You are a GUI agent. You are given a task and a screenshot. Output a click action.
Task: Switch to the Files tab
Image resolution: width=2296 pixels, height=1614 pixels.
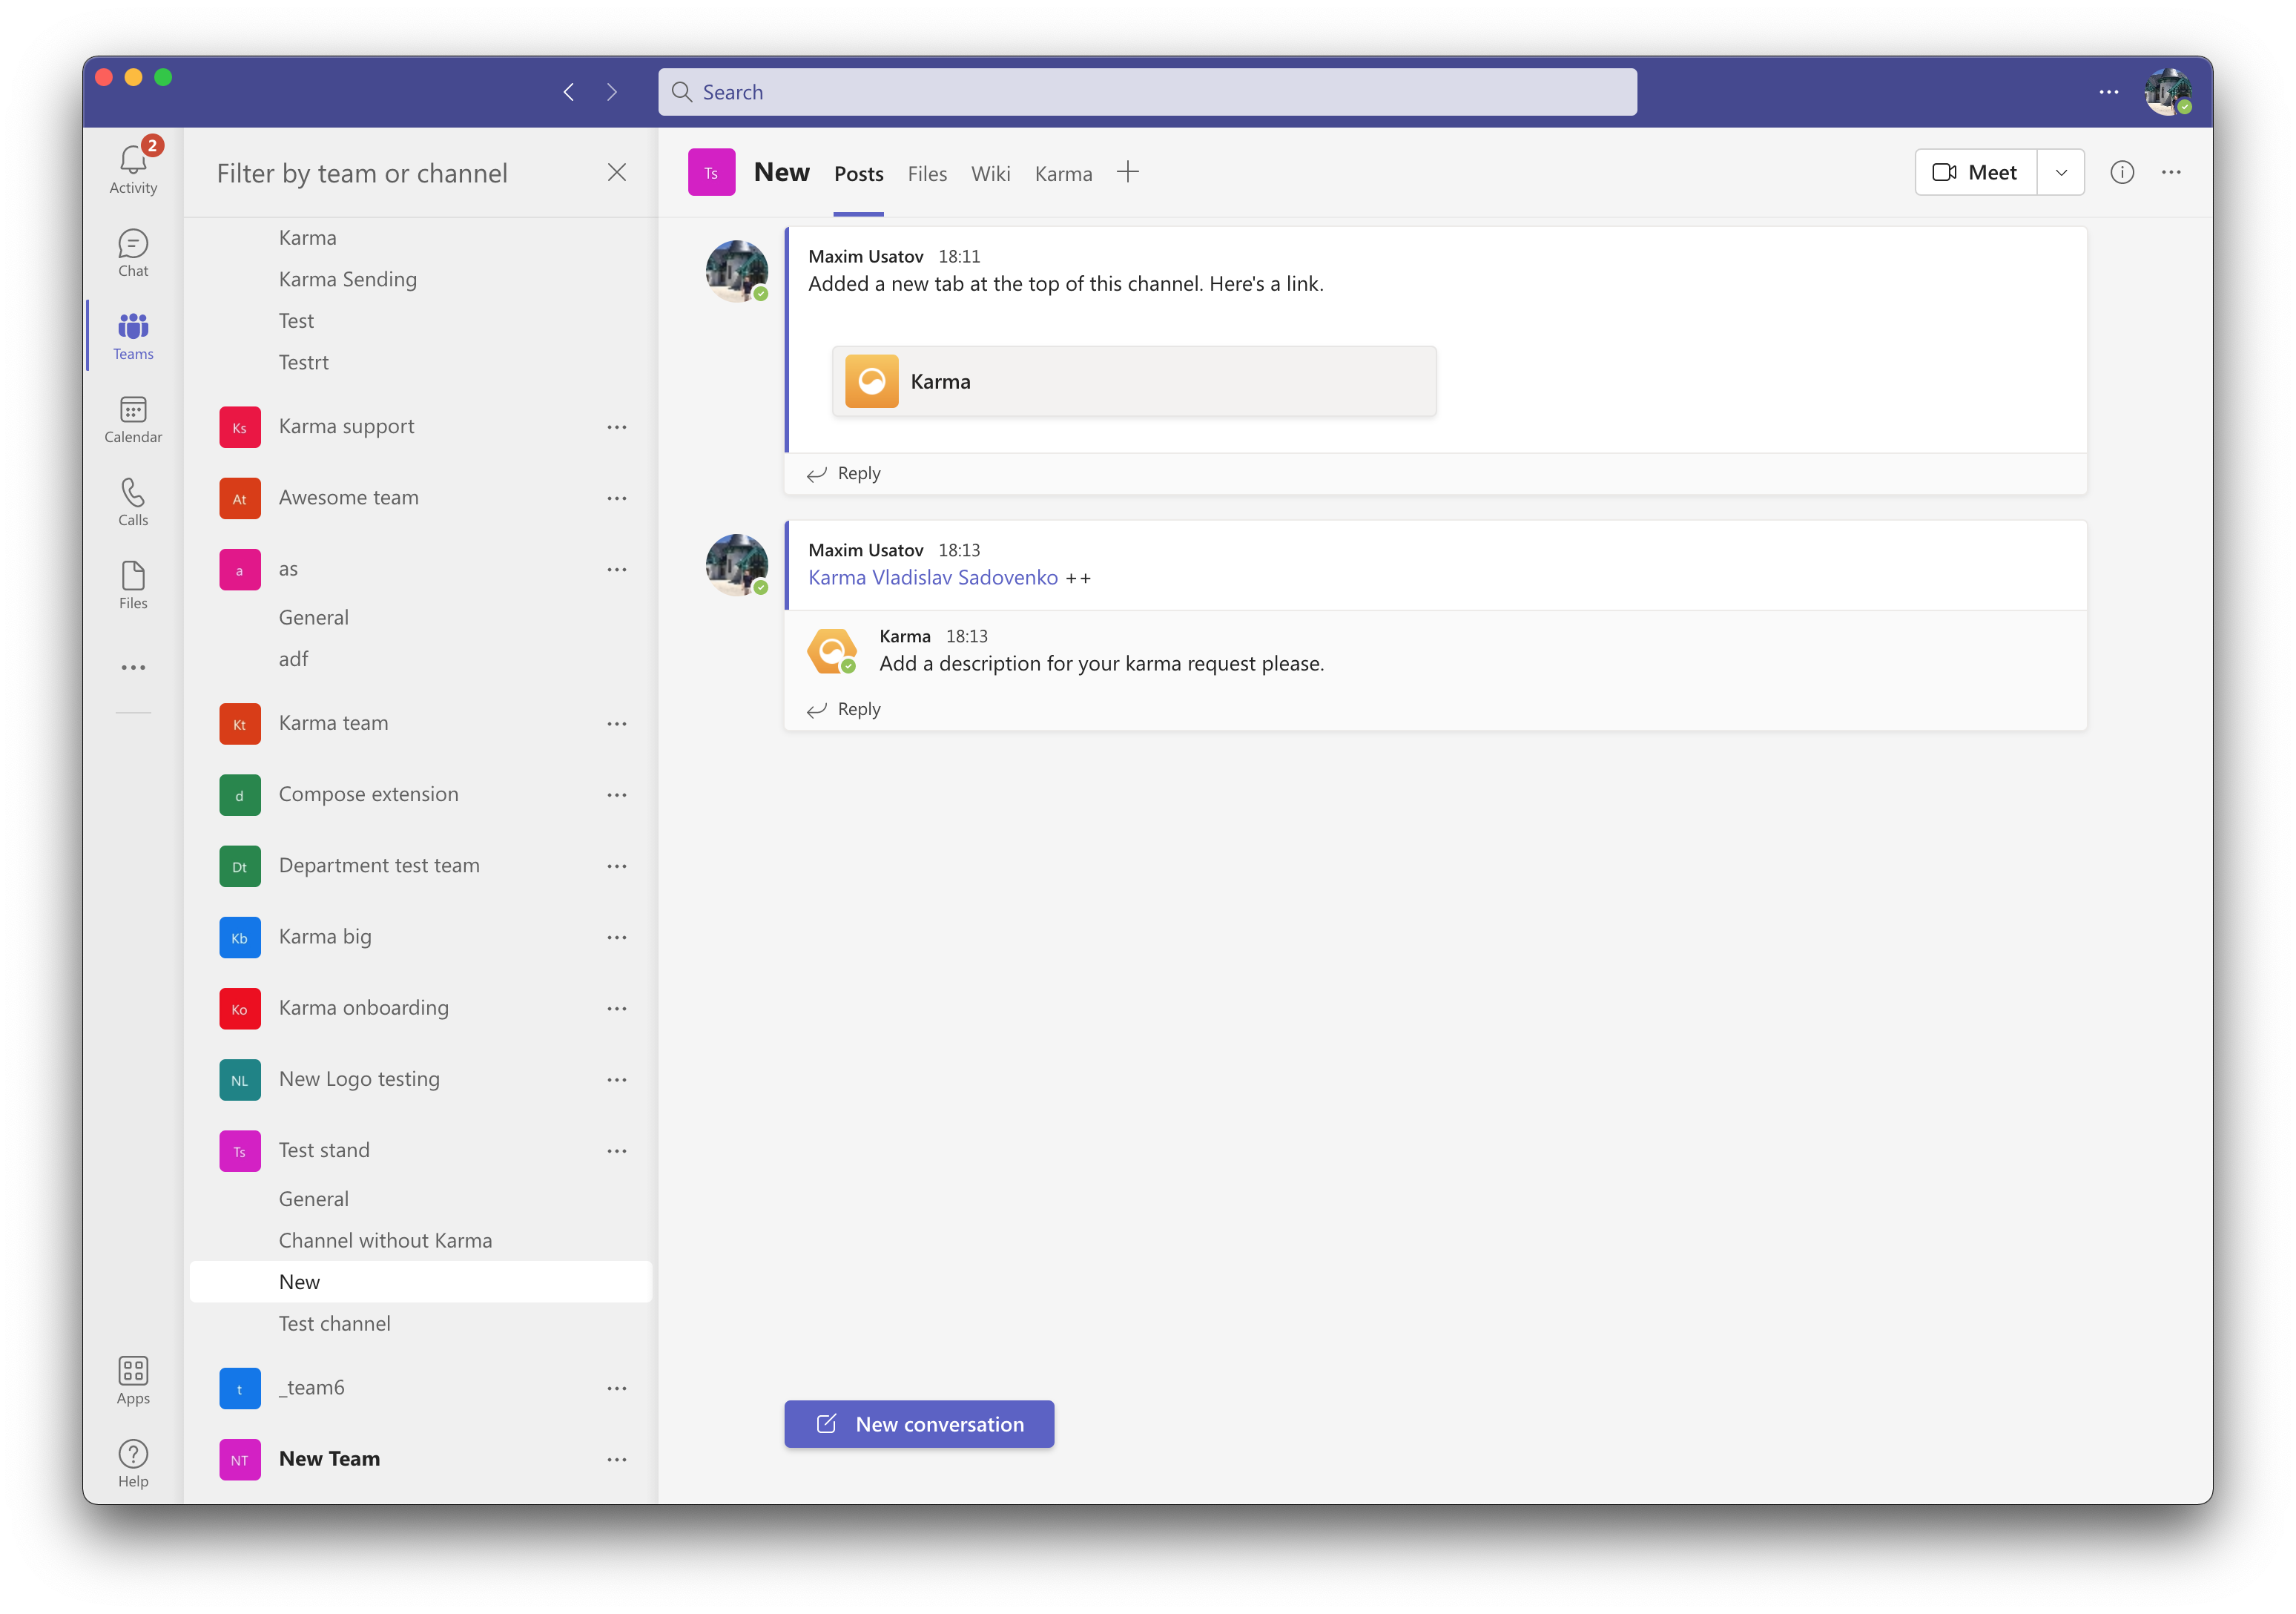(x=926, y=174)
